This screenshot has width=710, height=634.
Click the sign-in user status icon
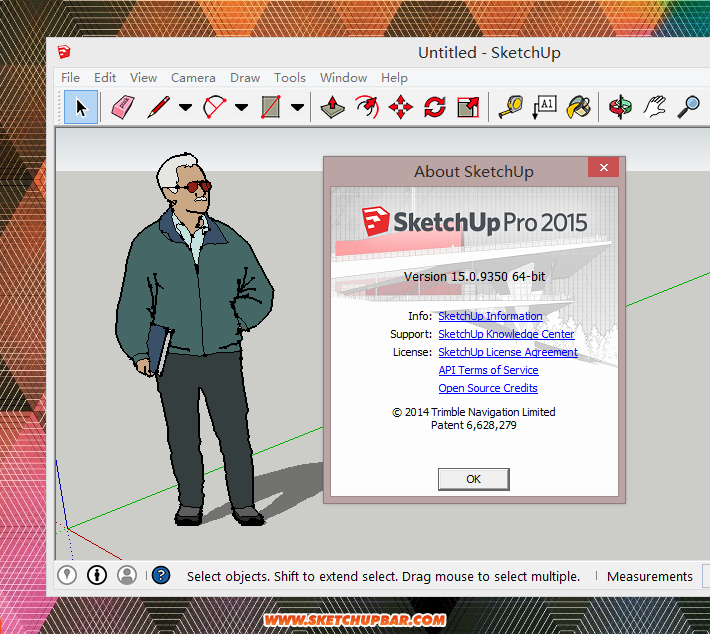[127, 575]
